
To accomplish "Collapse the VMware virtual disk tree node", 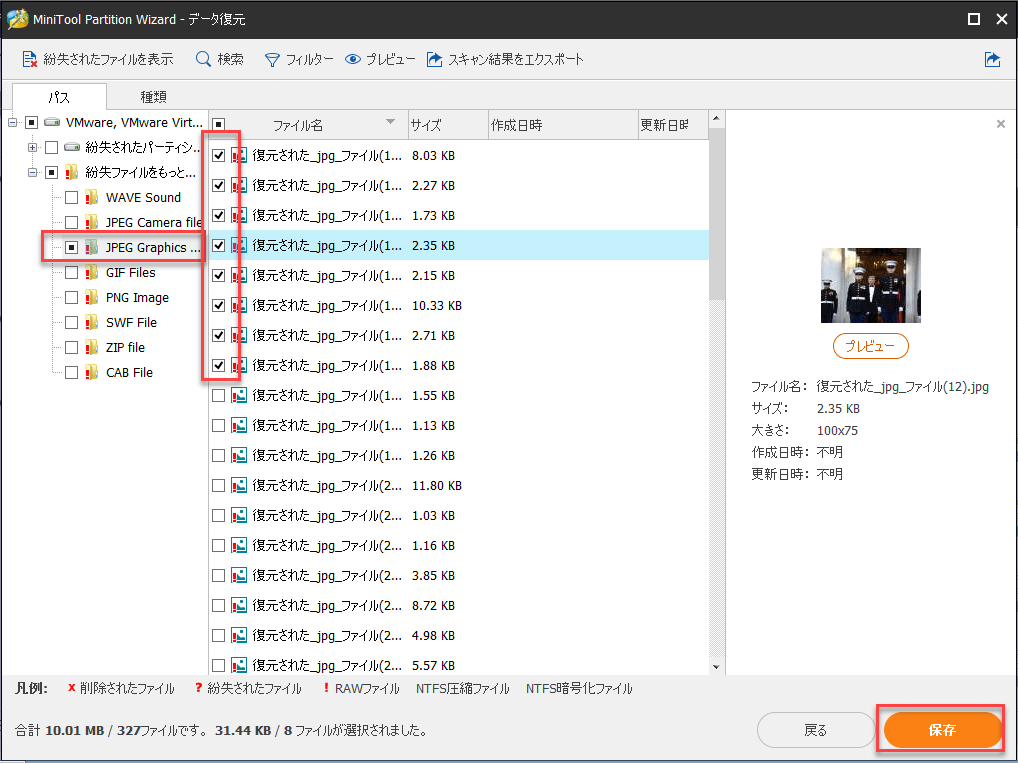I will 10,122.
